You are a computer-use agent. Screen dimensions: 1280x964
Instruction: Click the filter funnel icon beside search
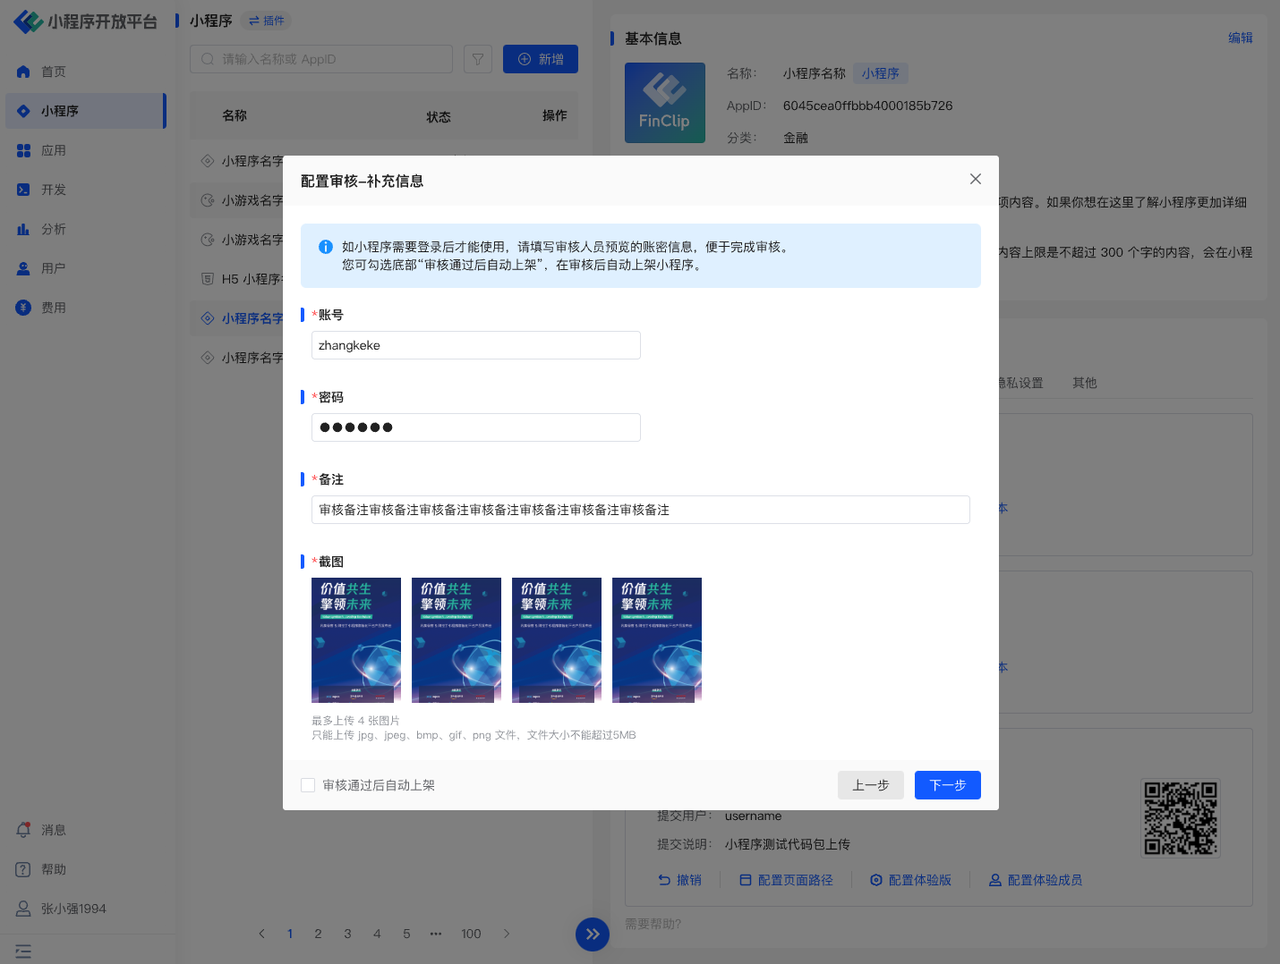click(478, 60)
